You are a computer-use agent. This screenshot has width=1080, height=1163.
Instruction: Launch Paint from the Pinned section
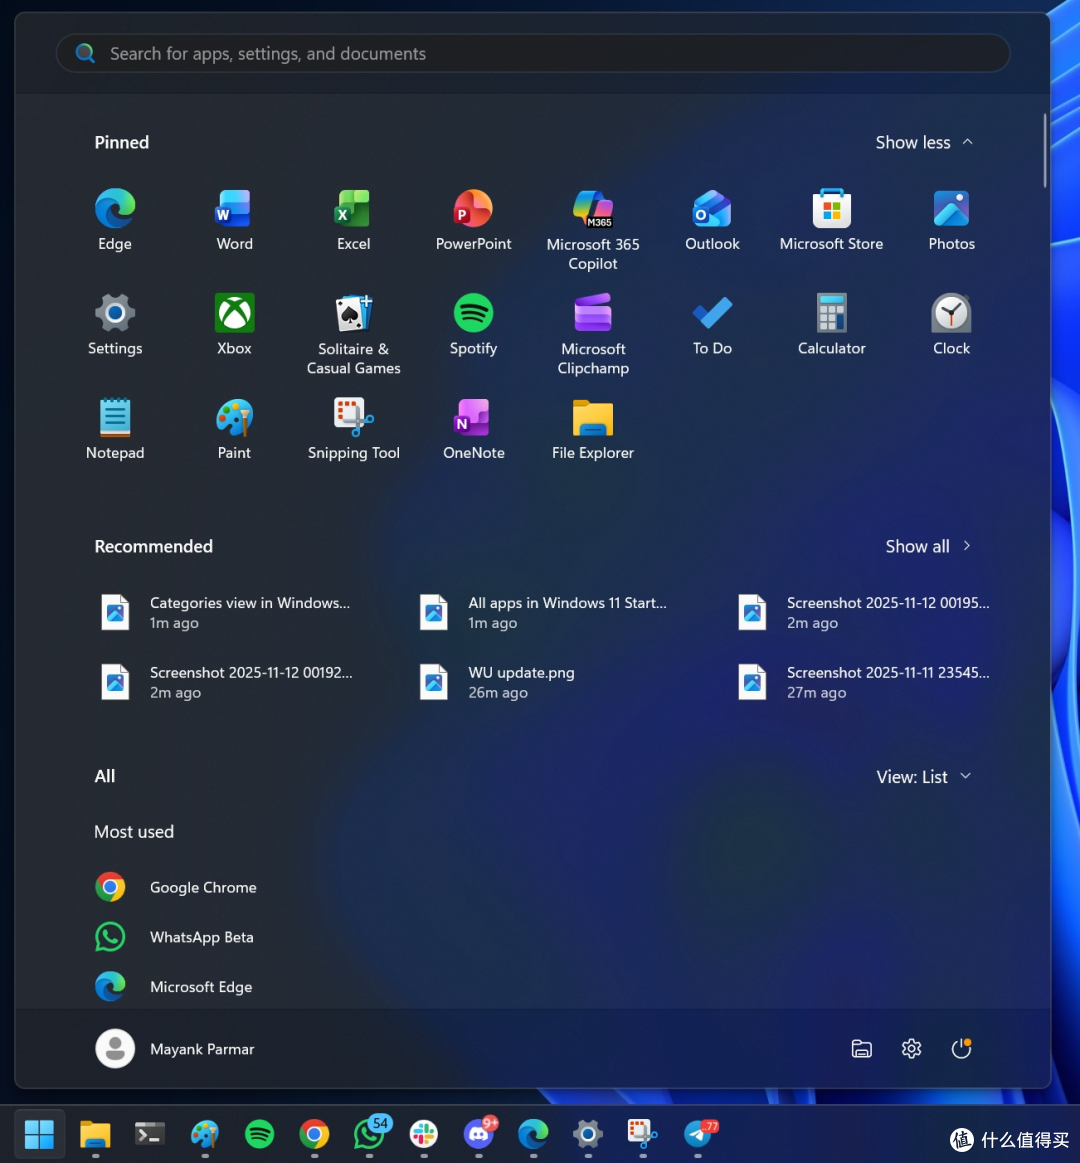point(234,429)
